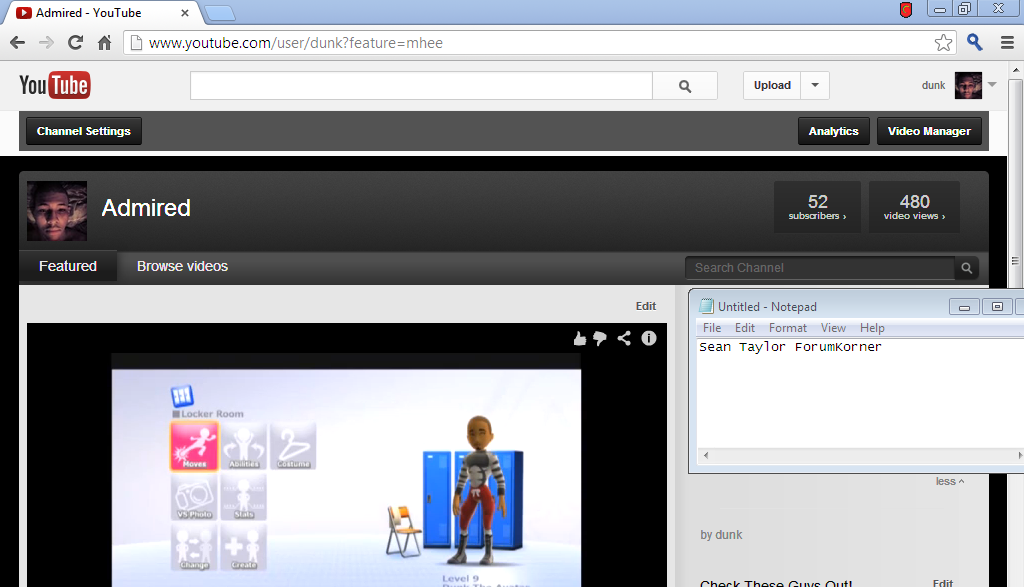Go forward with the browser forward arrow

[x=46, y=43]
